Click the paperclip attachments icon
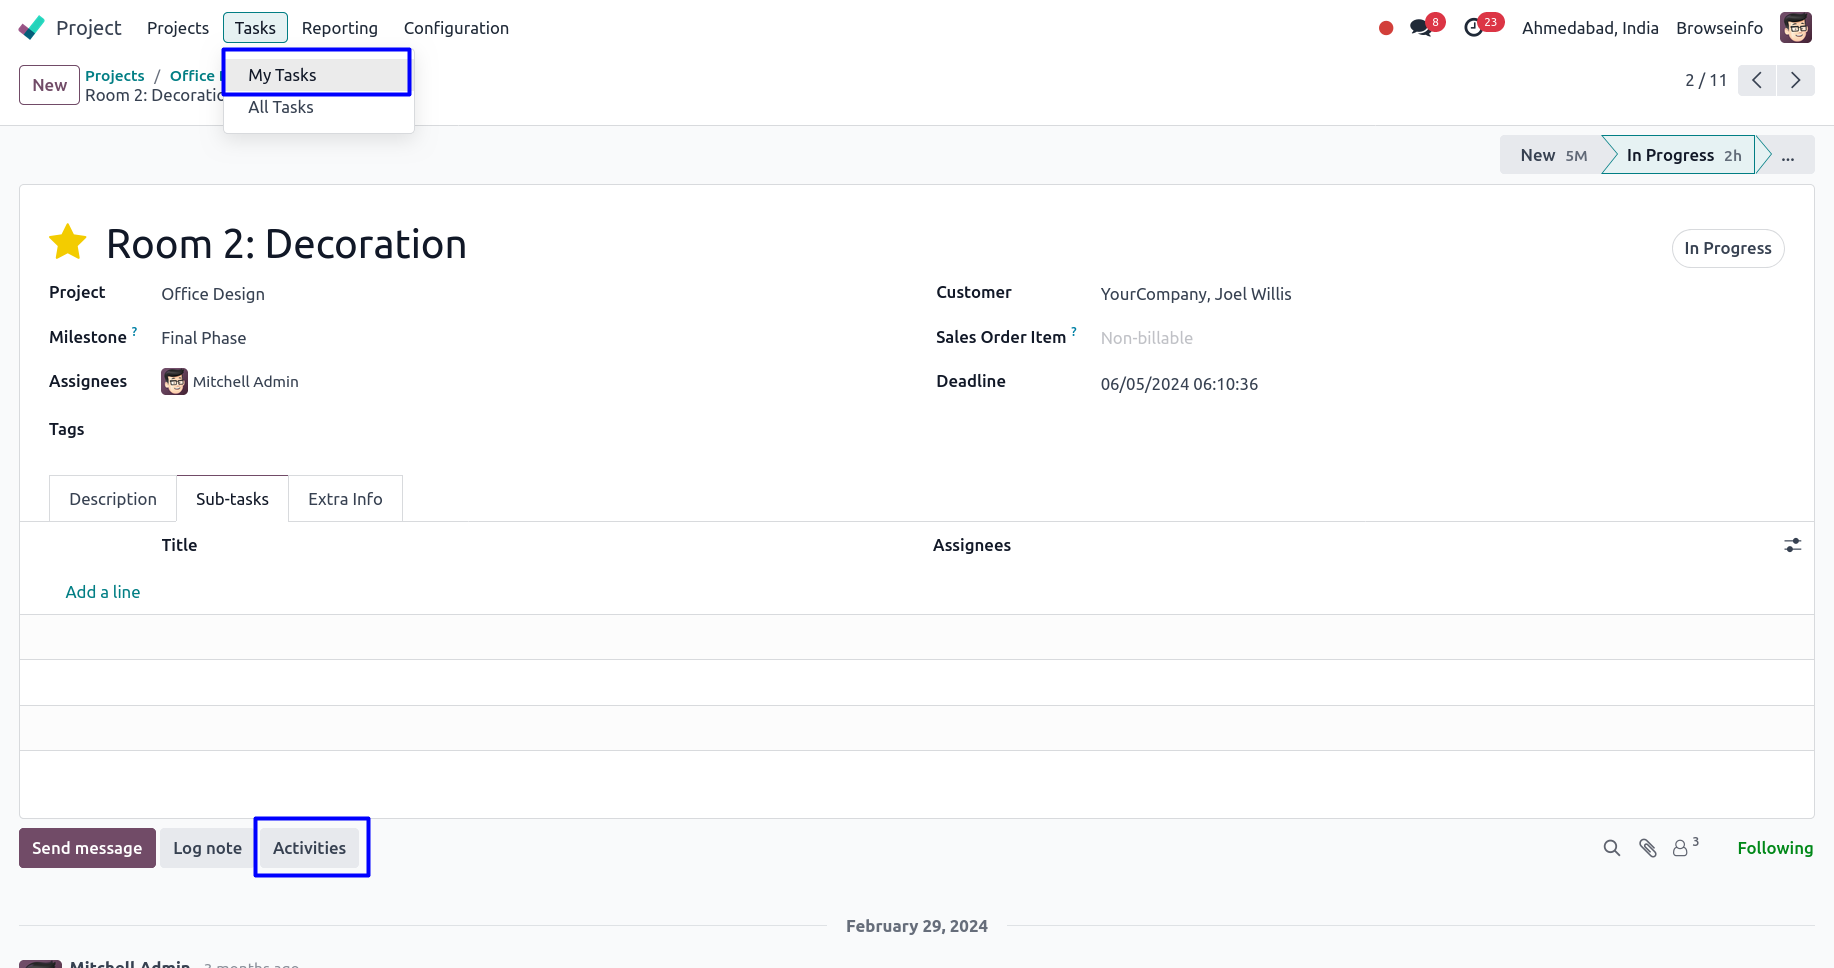Viewport: 1834px width, 968px height. tap(1648, 848)
